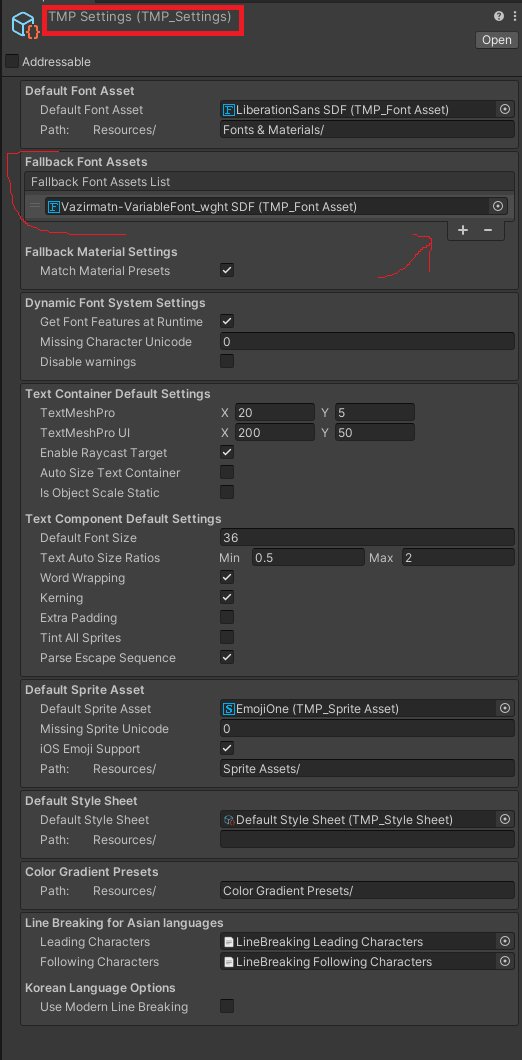Toggle Get Font Features at Runtime
Image resolution: width=522 pixels, height=1060 pixels.
(227, 321)
